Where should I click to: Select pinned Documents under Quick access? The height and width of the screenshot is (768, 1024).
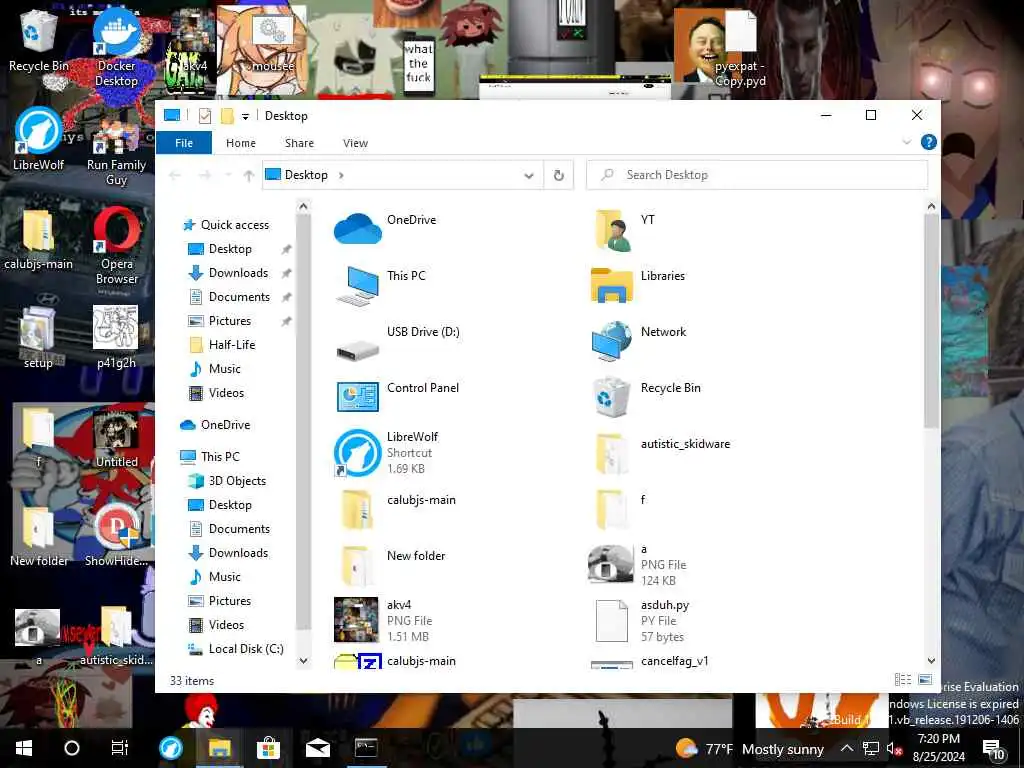(x=239, y=297)
